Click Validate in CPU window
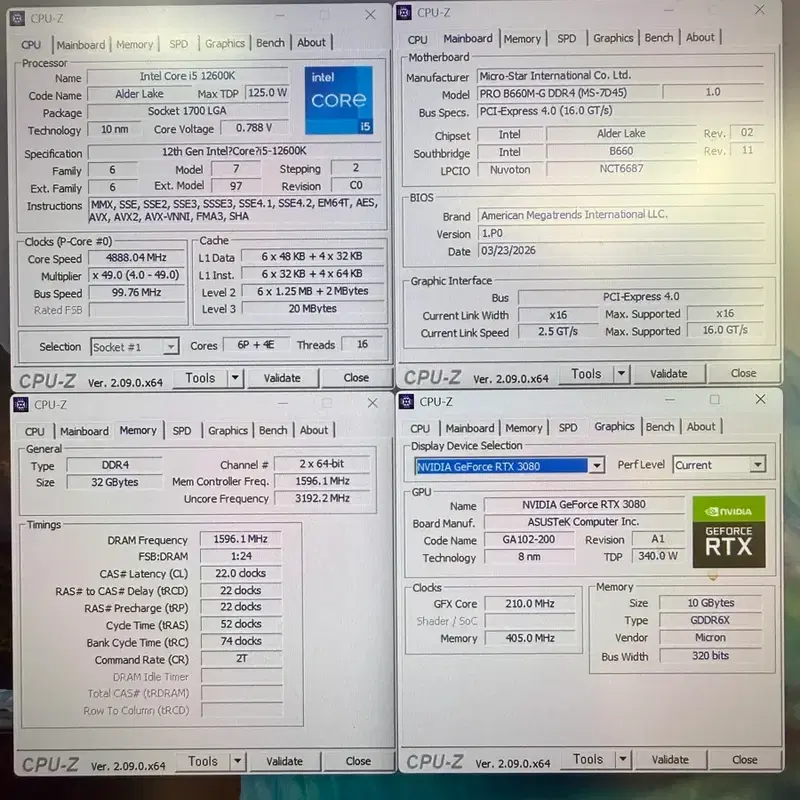This screenshot has height=800, width=800. point(282,378)
